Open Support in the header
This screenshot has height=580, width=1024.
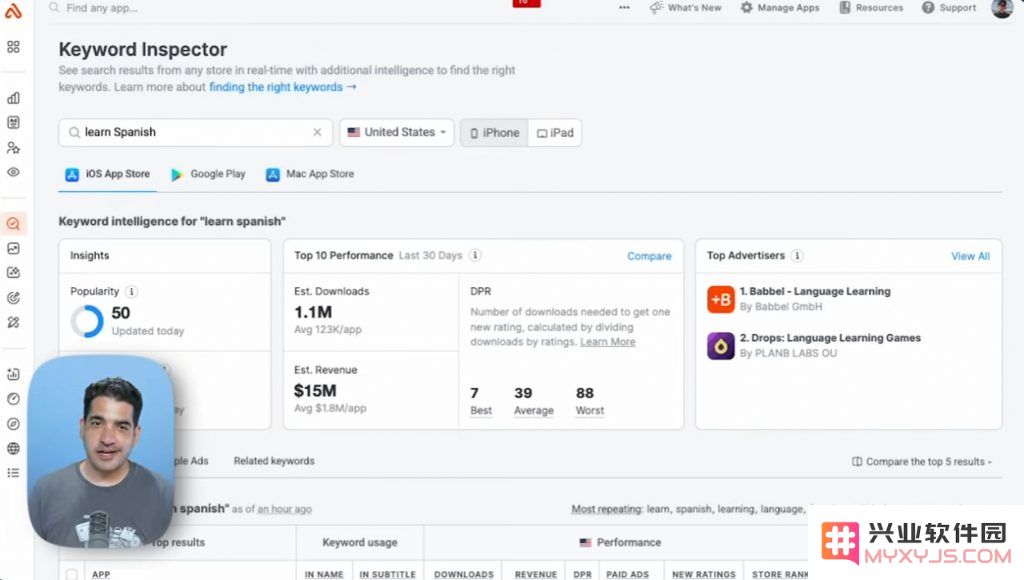pos(949,8)
